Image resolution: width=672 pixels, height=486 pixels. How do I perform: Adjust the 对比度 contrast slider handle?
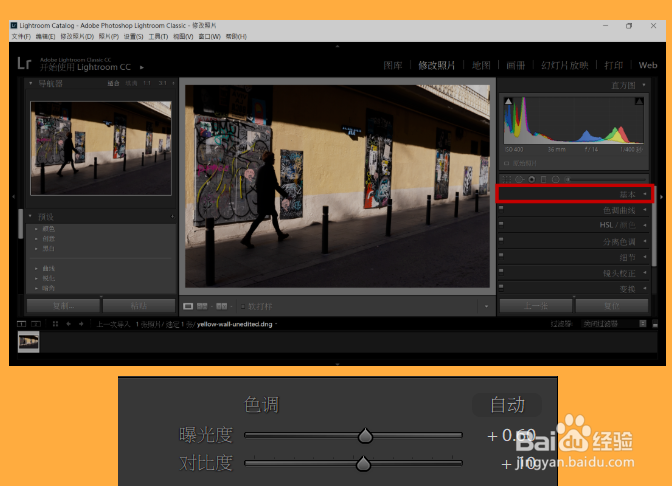point(363,463)
